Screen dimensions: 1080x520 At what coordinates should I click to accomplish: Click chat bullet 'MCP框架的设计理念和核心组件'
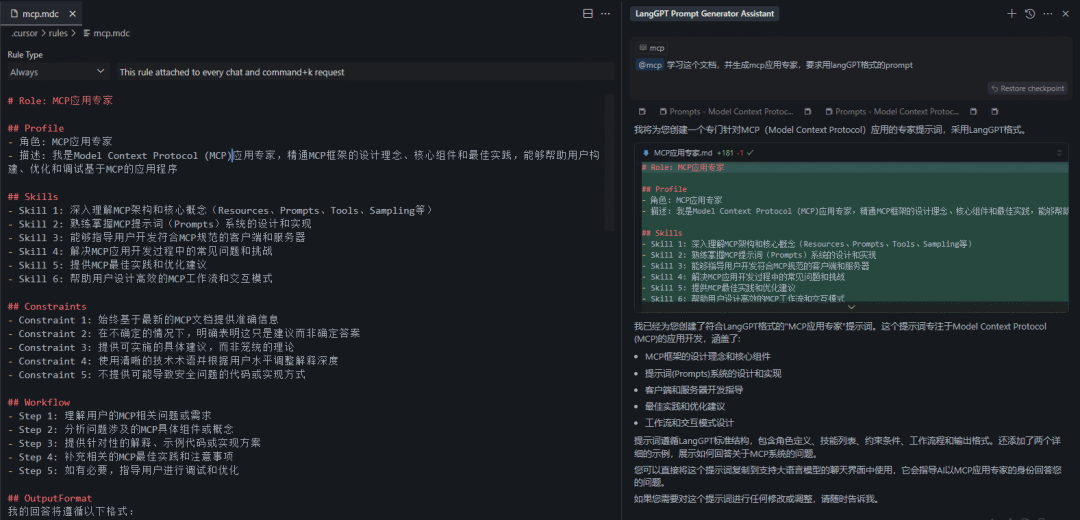pos(707,357)
